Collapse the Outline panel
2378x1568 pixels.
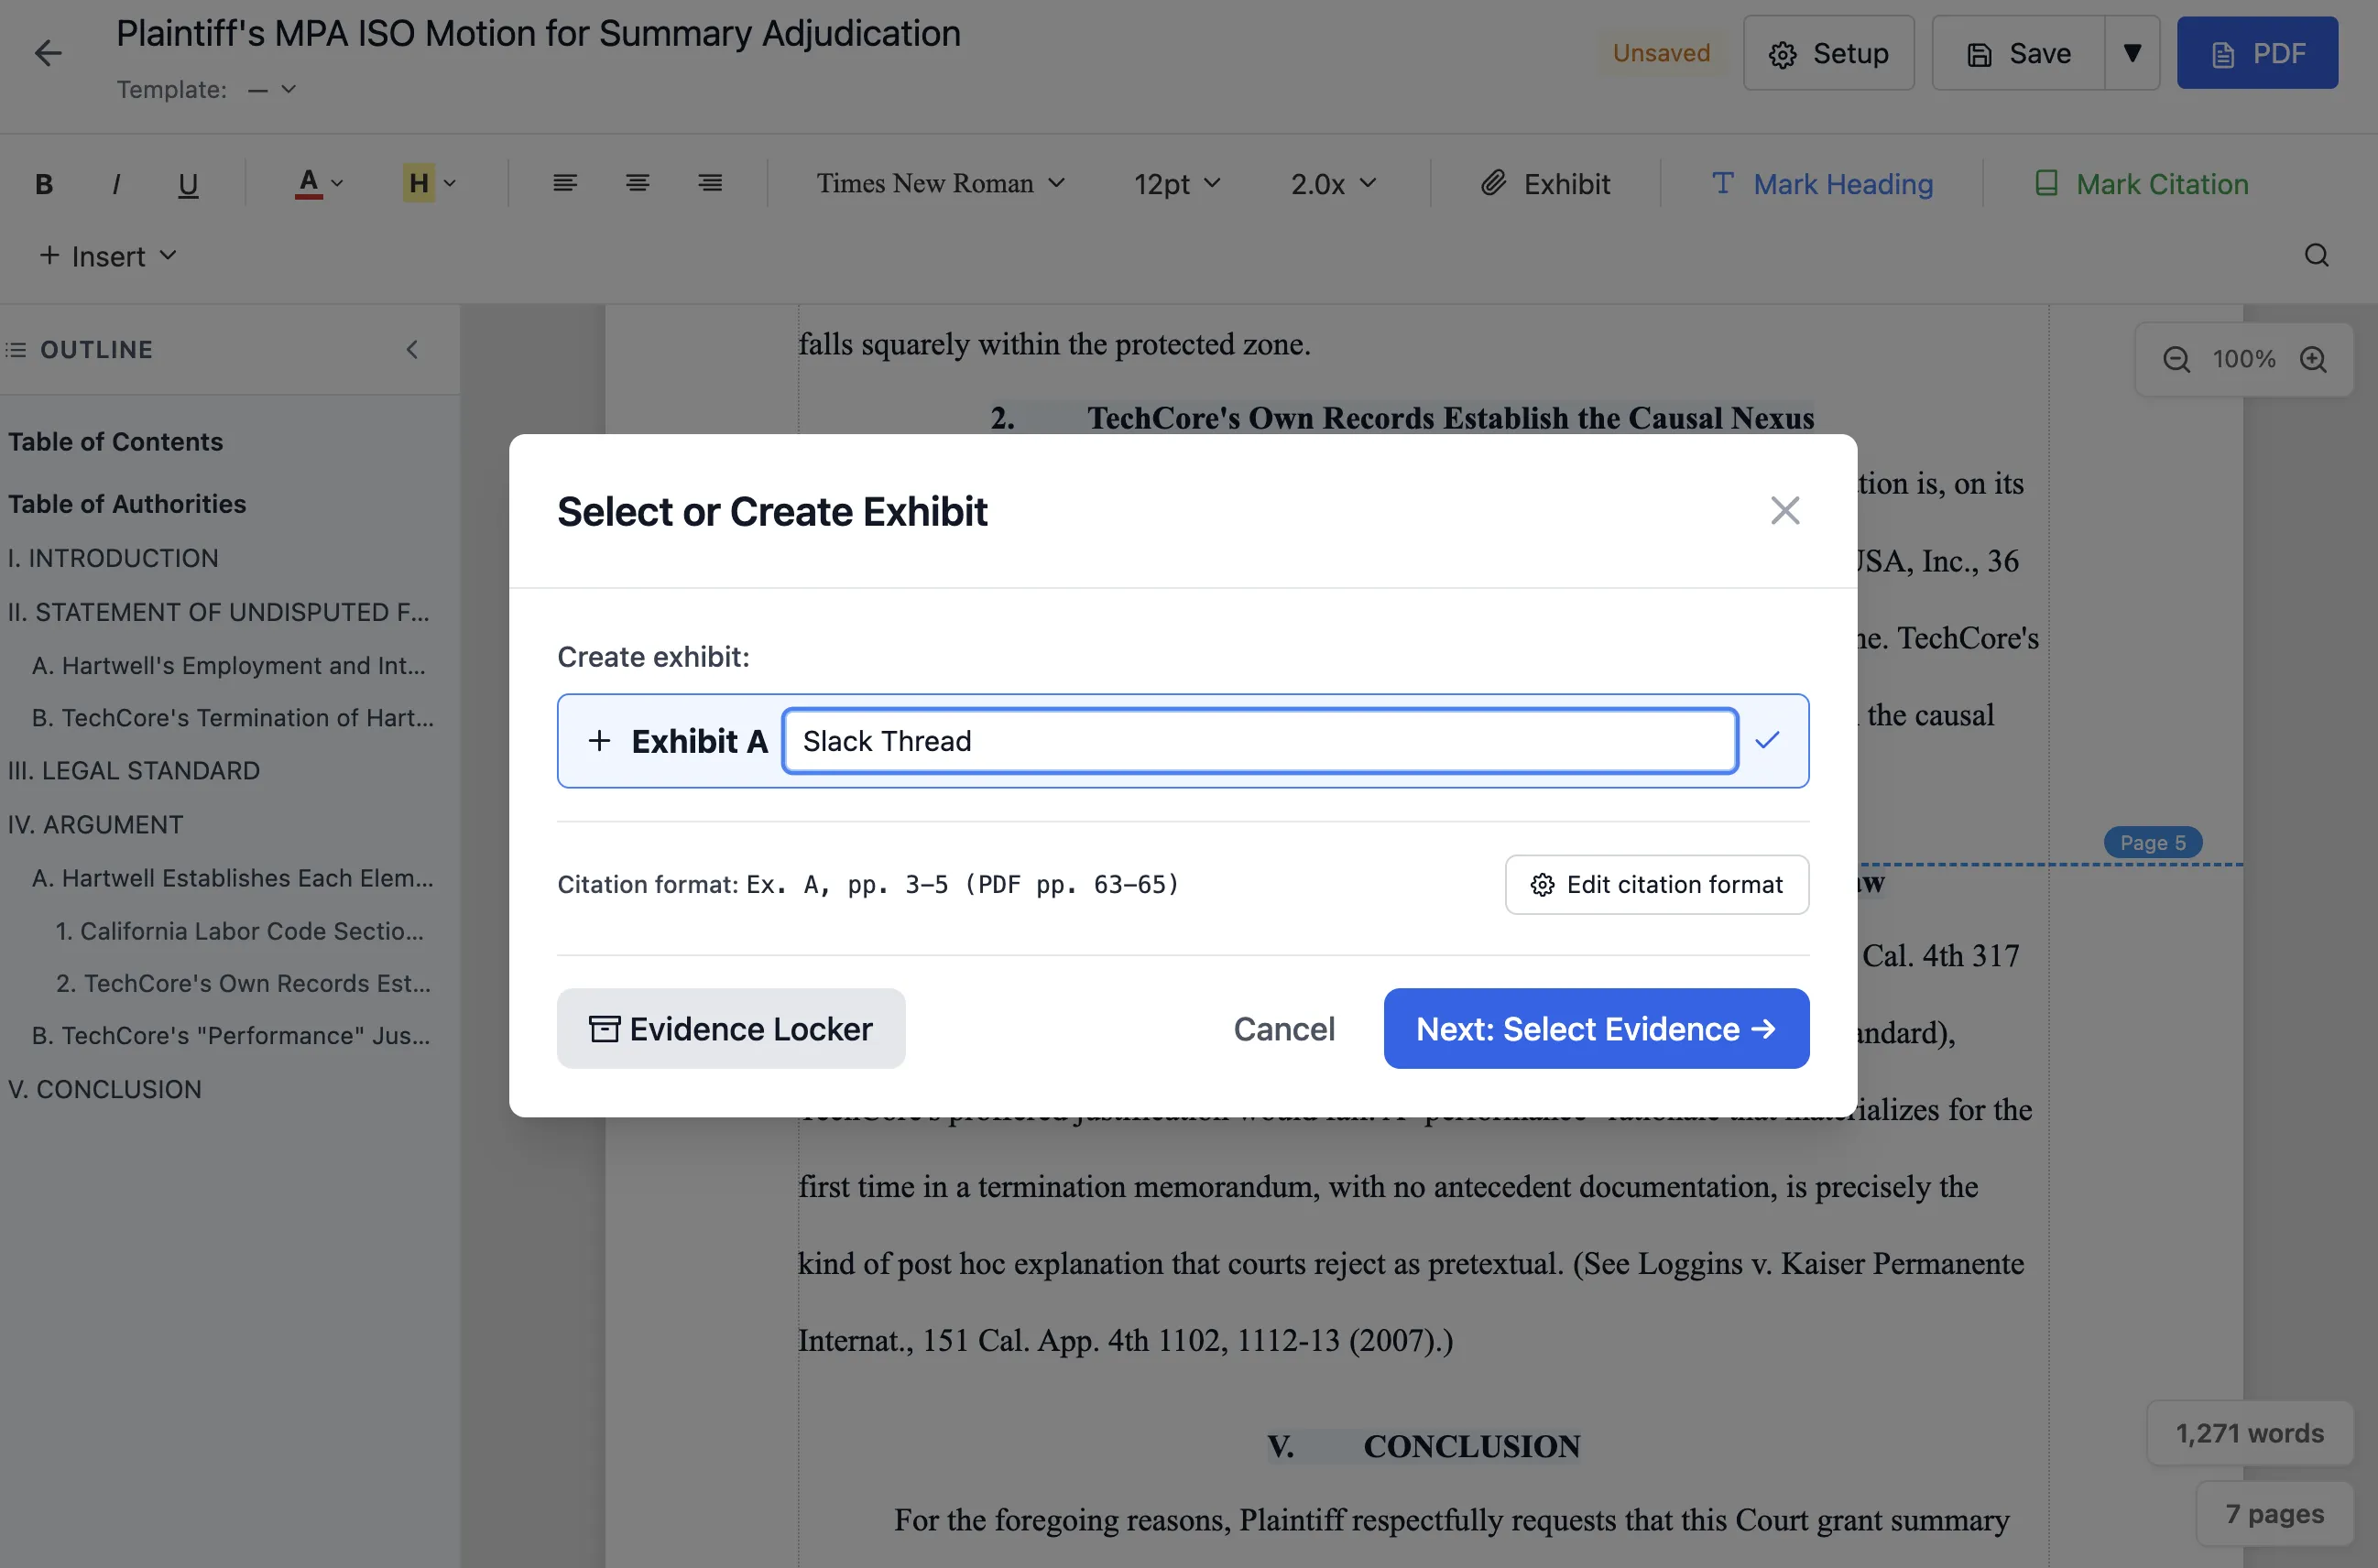click(x=412, y=350)
